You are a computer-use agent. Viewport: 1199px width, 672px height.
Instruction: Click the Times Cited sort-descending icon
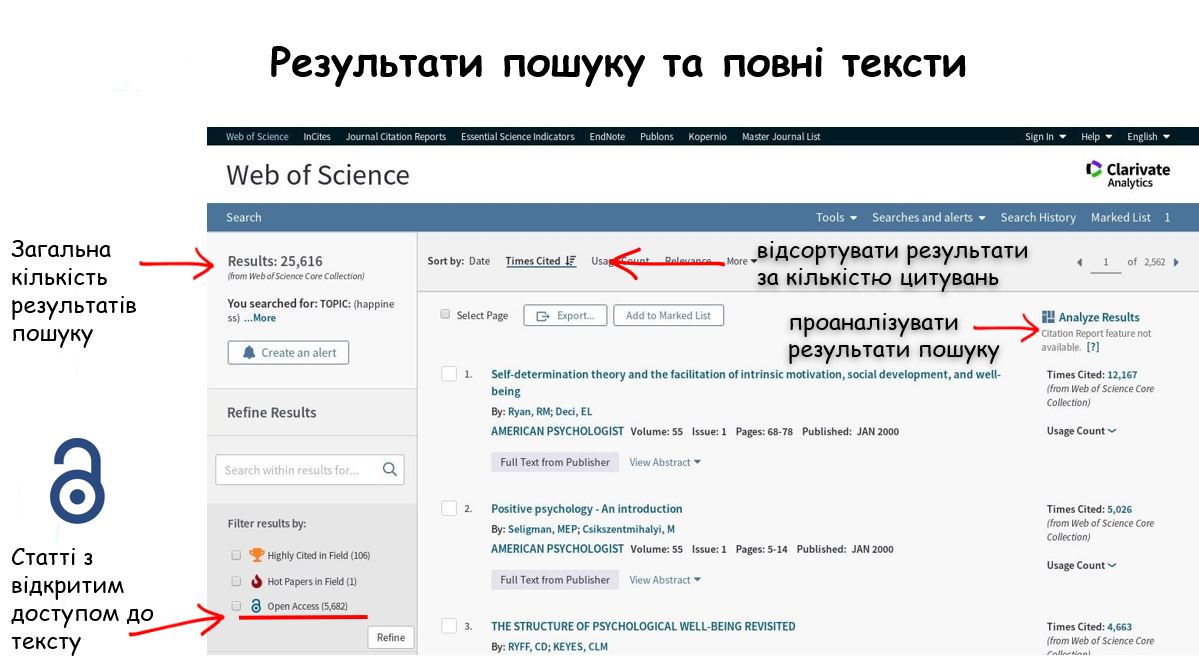570,261
